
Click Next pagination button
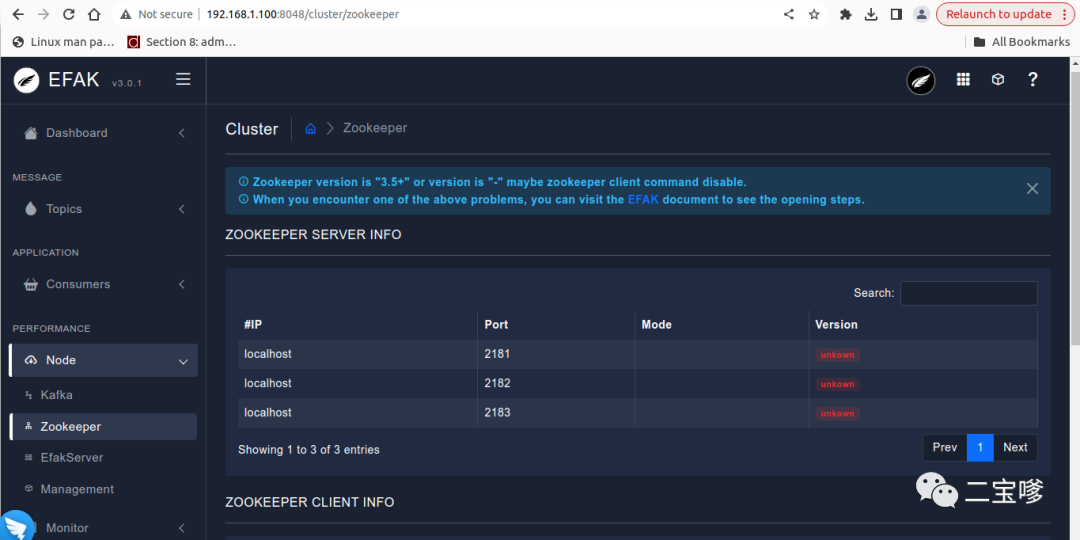pyautogui.click(x=1015, y=448)
